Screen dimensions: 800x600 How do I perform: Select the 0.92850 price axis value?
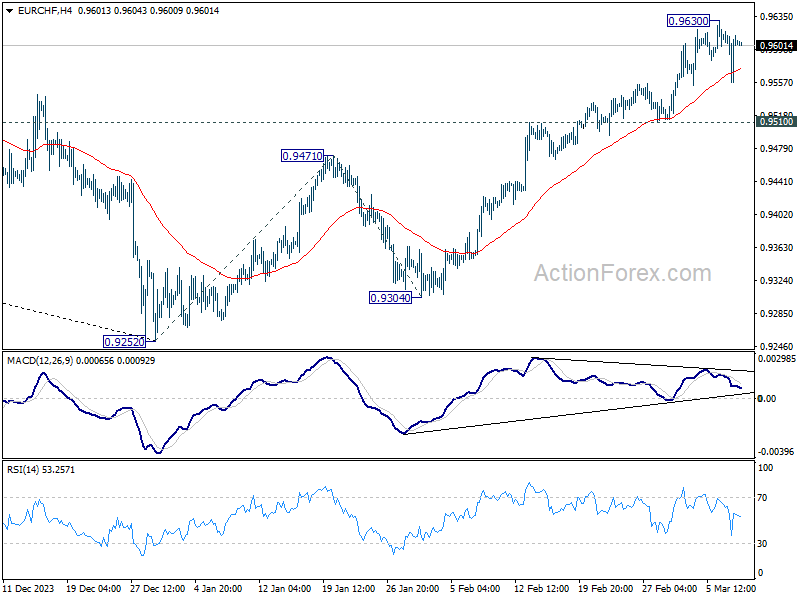(x=777, y=314)
